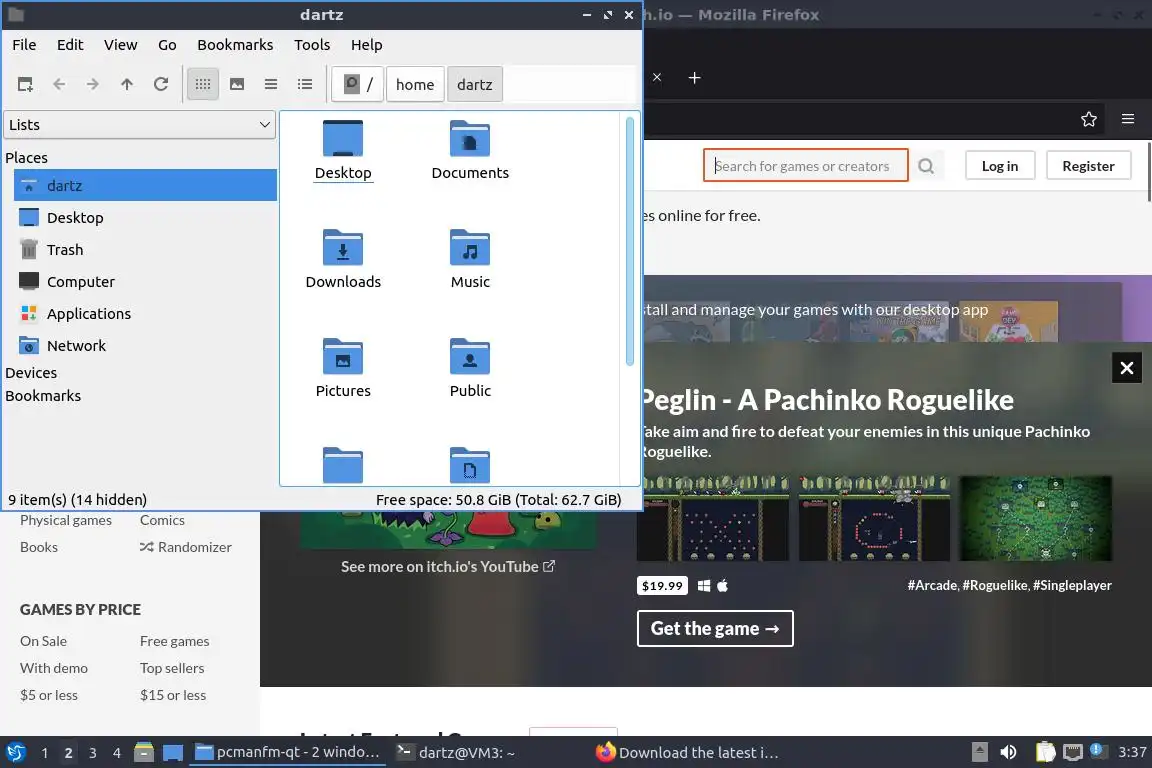The height and width of the screenshot is (768, 1152).
Task: Close the Peglin featured game popup
Action: pyautogui.click(x=1126, y=368)
